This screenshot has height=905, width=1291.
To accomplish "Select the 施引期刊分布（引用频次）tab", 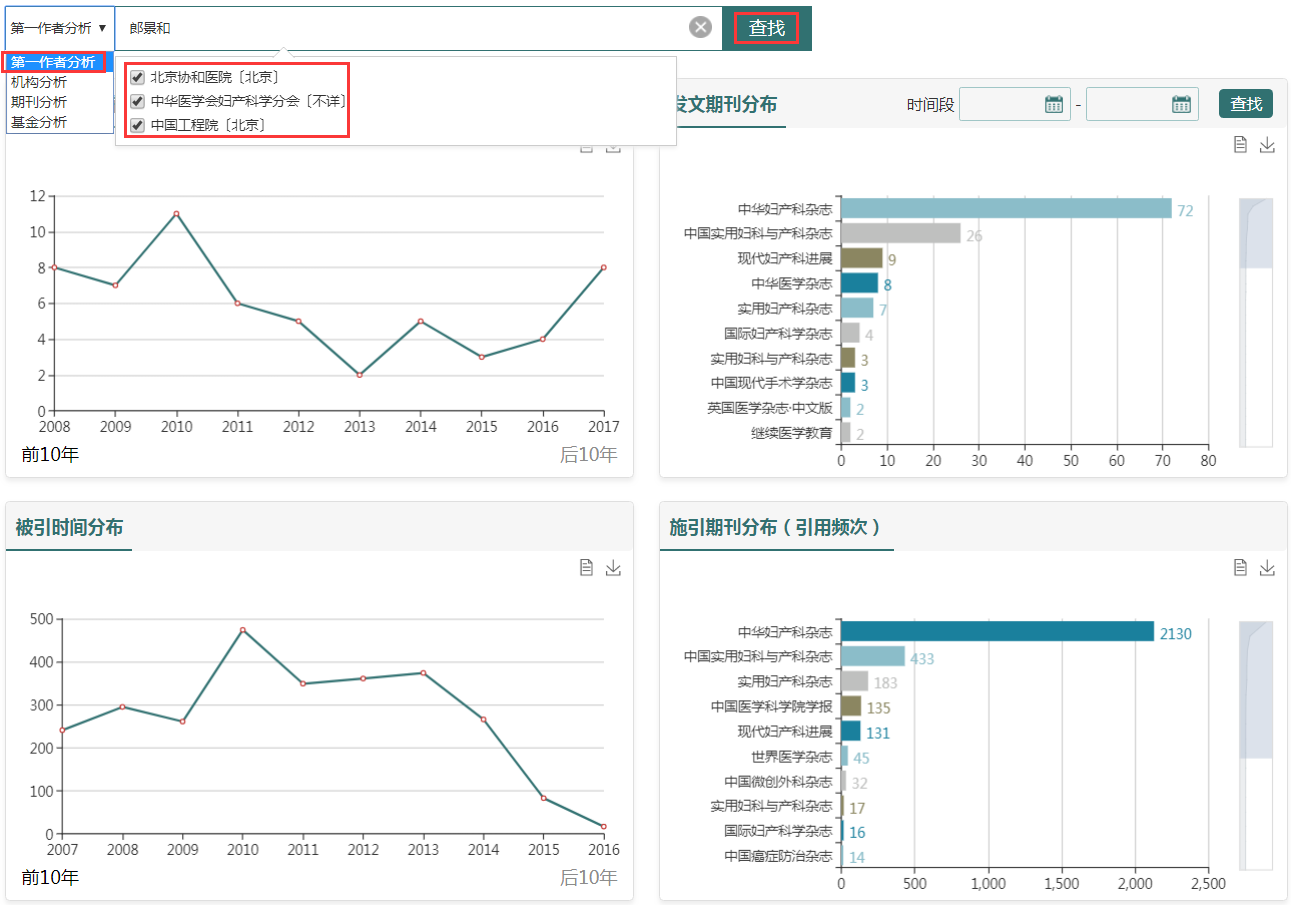I will pos(776,527).
